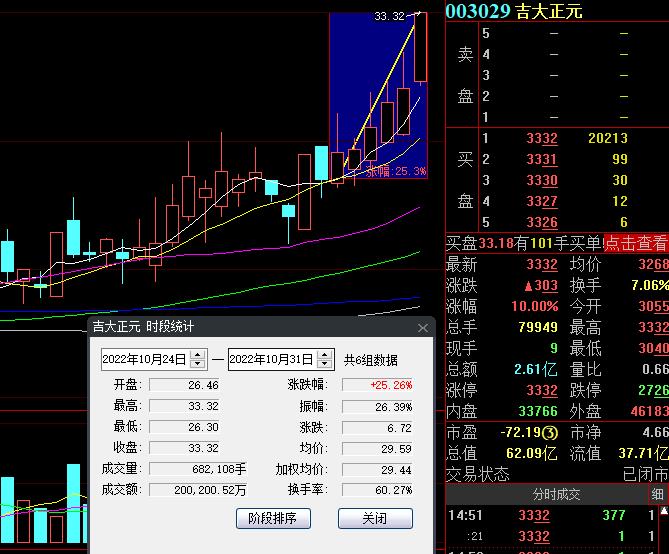Decrease the start date with the down arrow

click(x=197, y=364)
